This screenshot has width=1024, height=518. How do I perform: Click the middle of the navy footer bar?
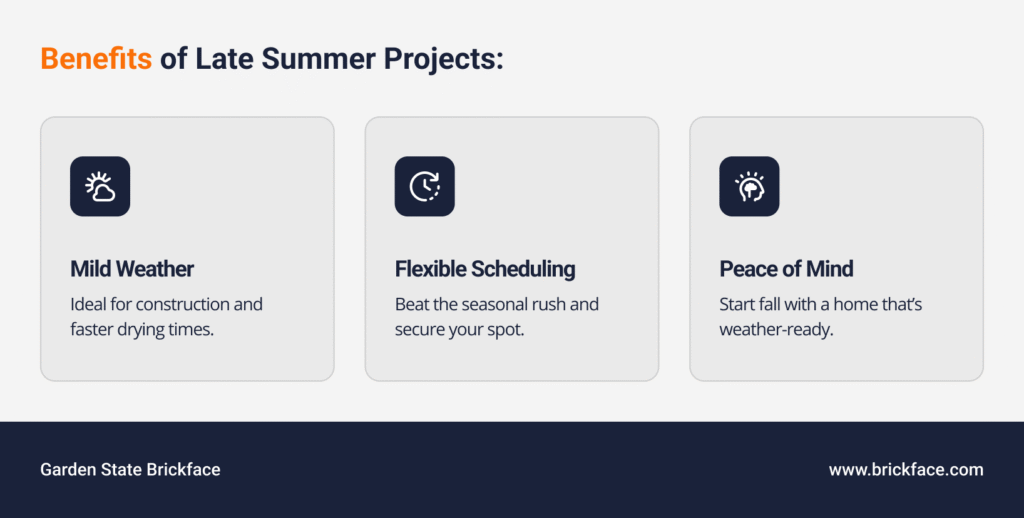tap(512, 469)
